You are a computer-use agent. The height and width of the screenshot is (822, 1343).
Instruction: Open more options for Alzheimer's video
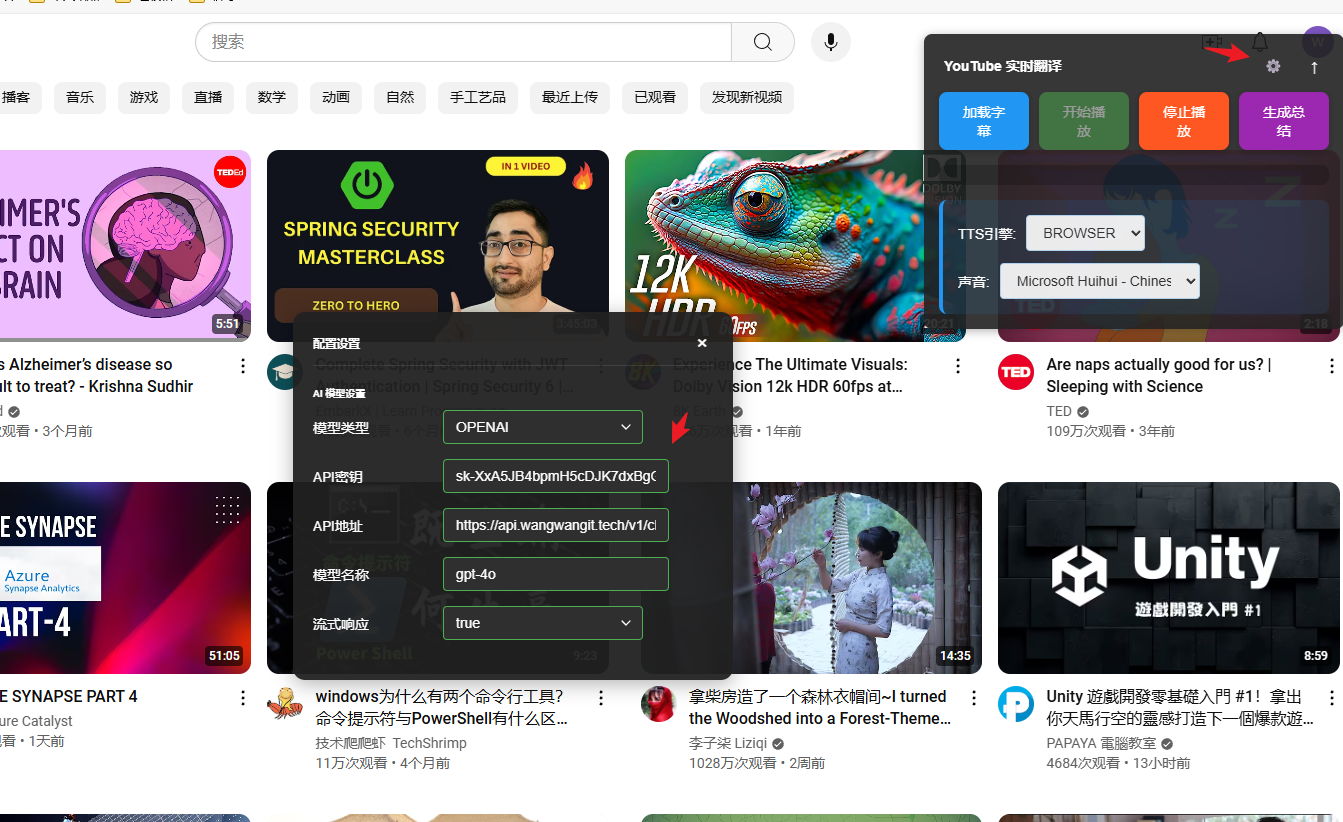tap(242, 366)
